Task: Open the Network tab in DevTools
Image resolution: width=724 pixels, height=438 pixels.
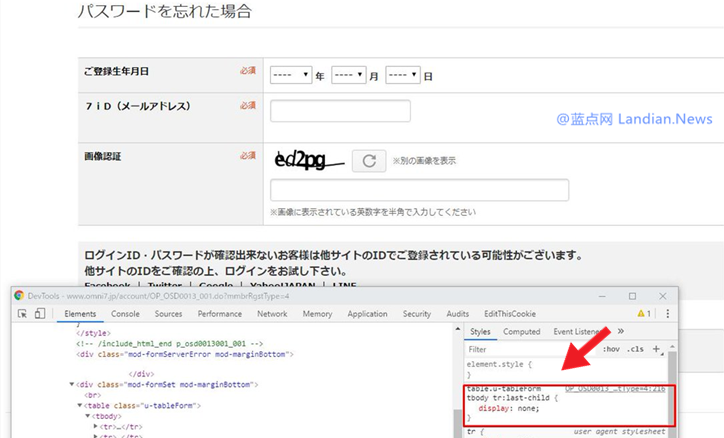Action: pos(271,314)
